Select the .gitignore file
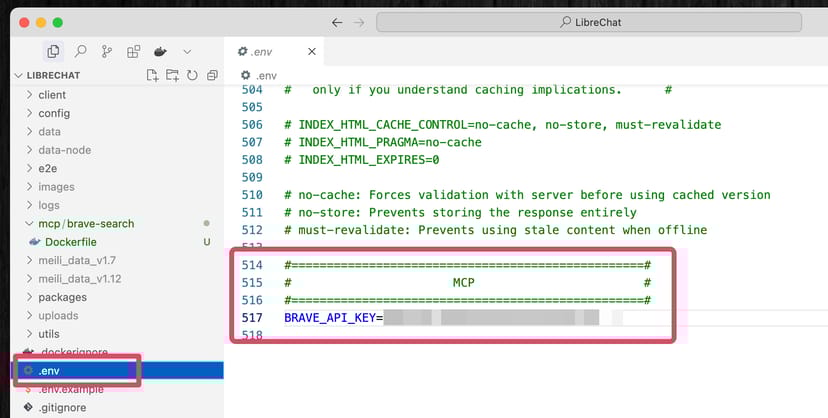 click(63, 407)
